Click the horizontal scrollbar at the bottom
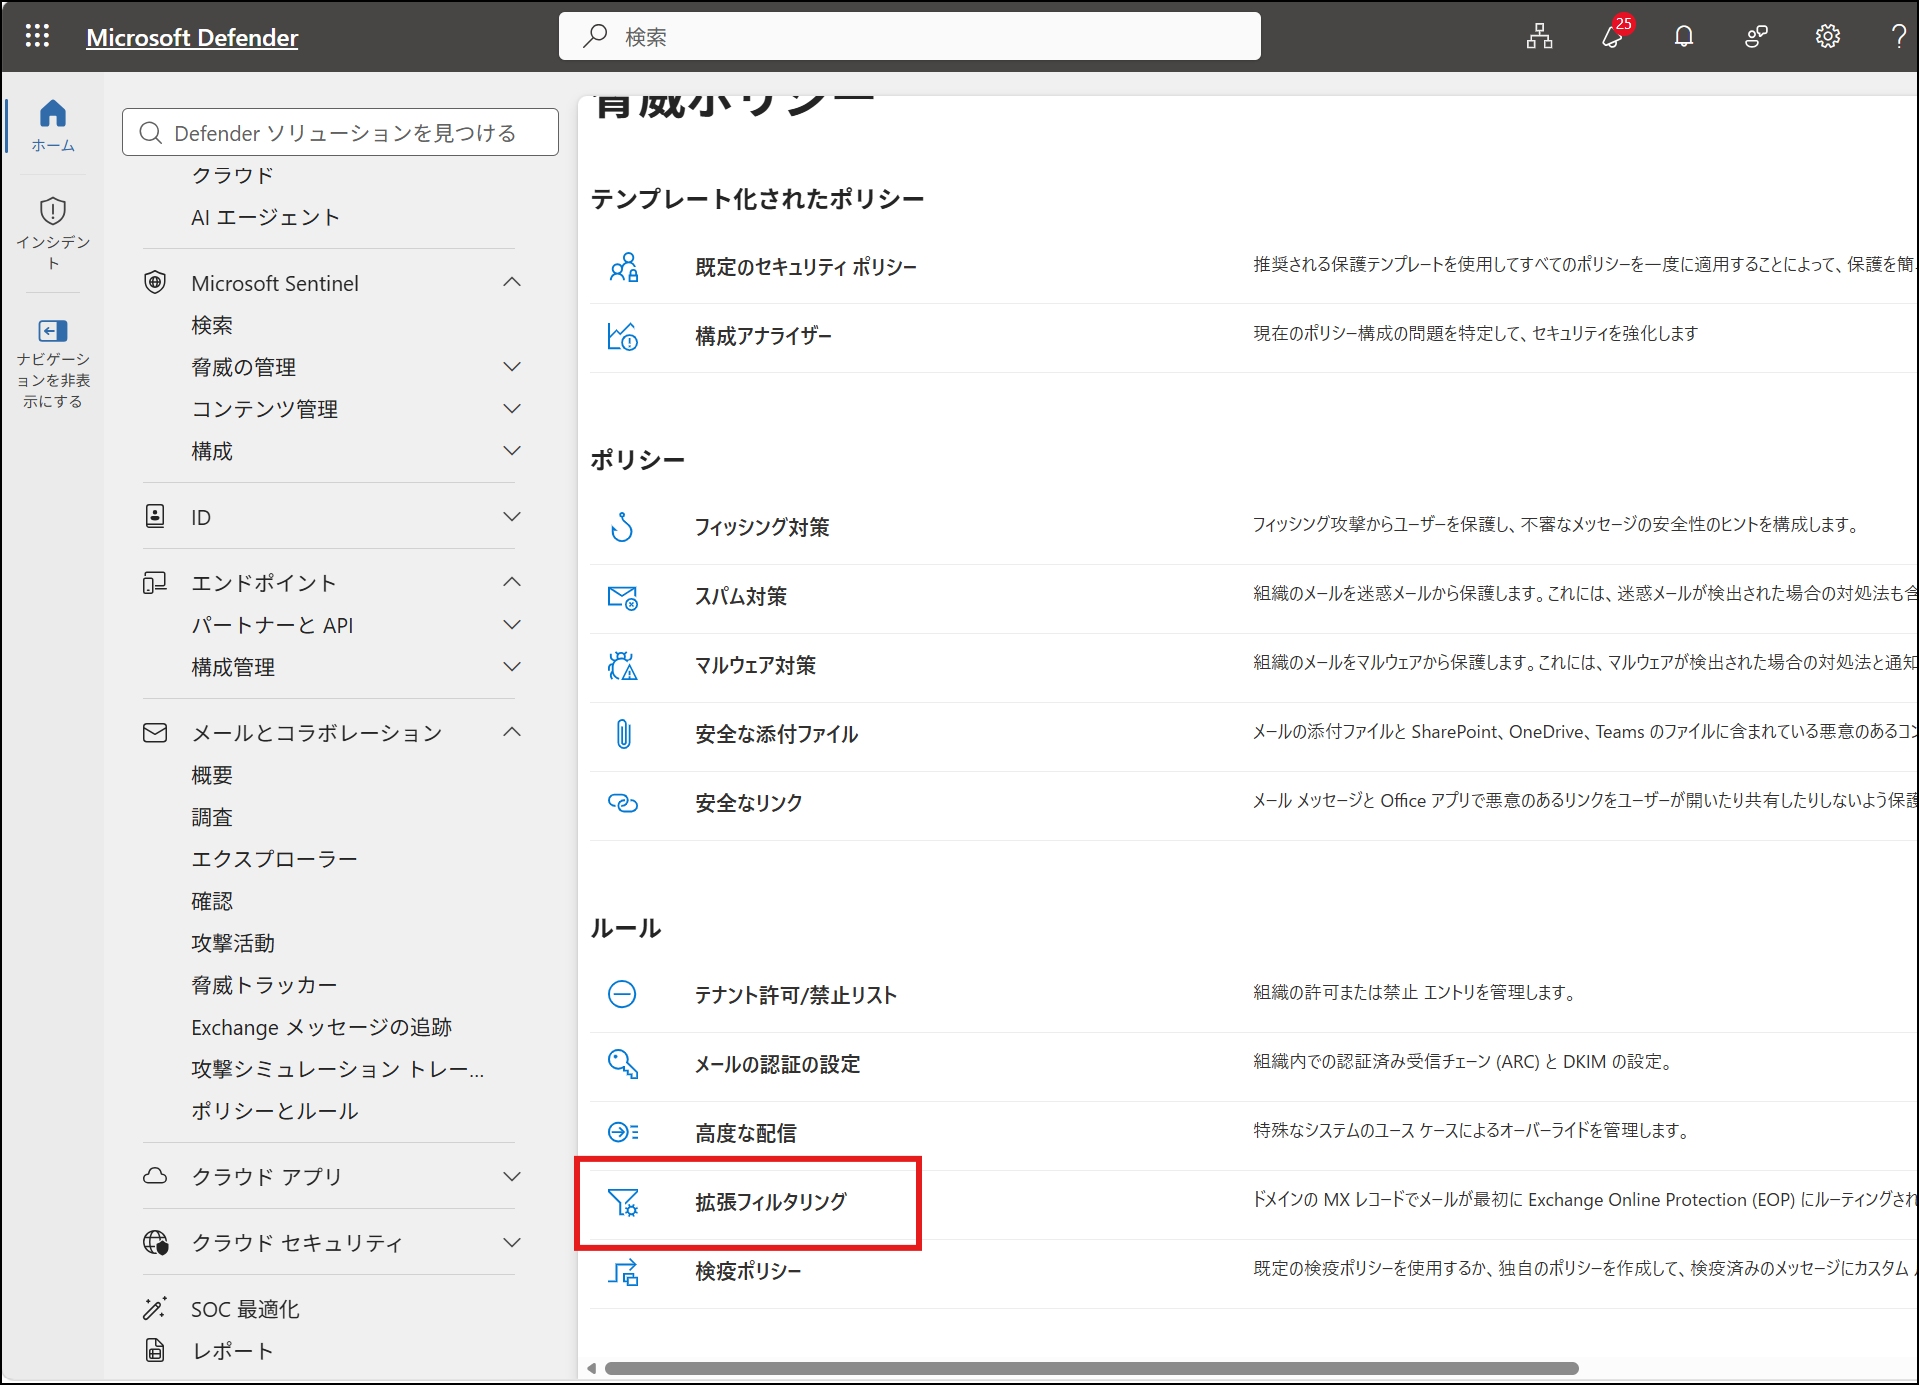 1091,1368
